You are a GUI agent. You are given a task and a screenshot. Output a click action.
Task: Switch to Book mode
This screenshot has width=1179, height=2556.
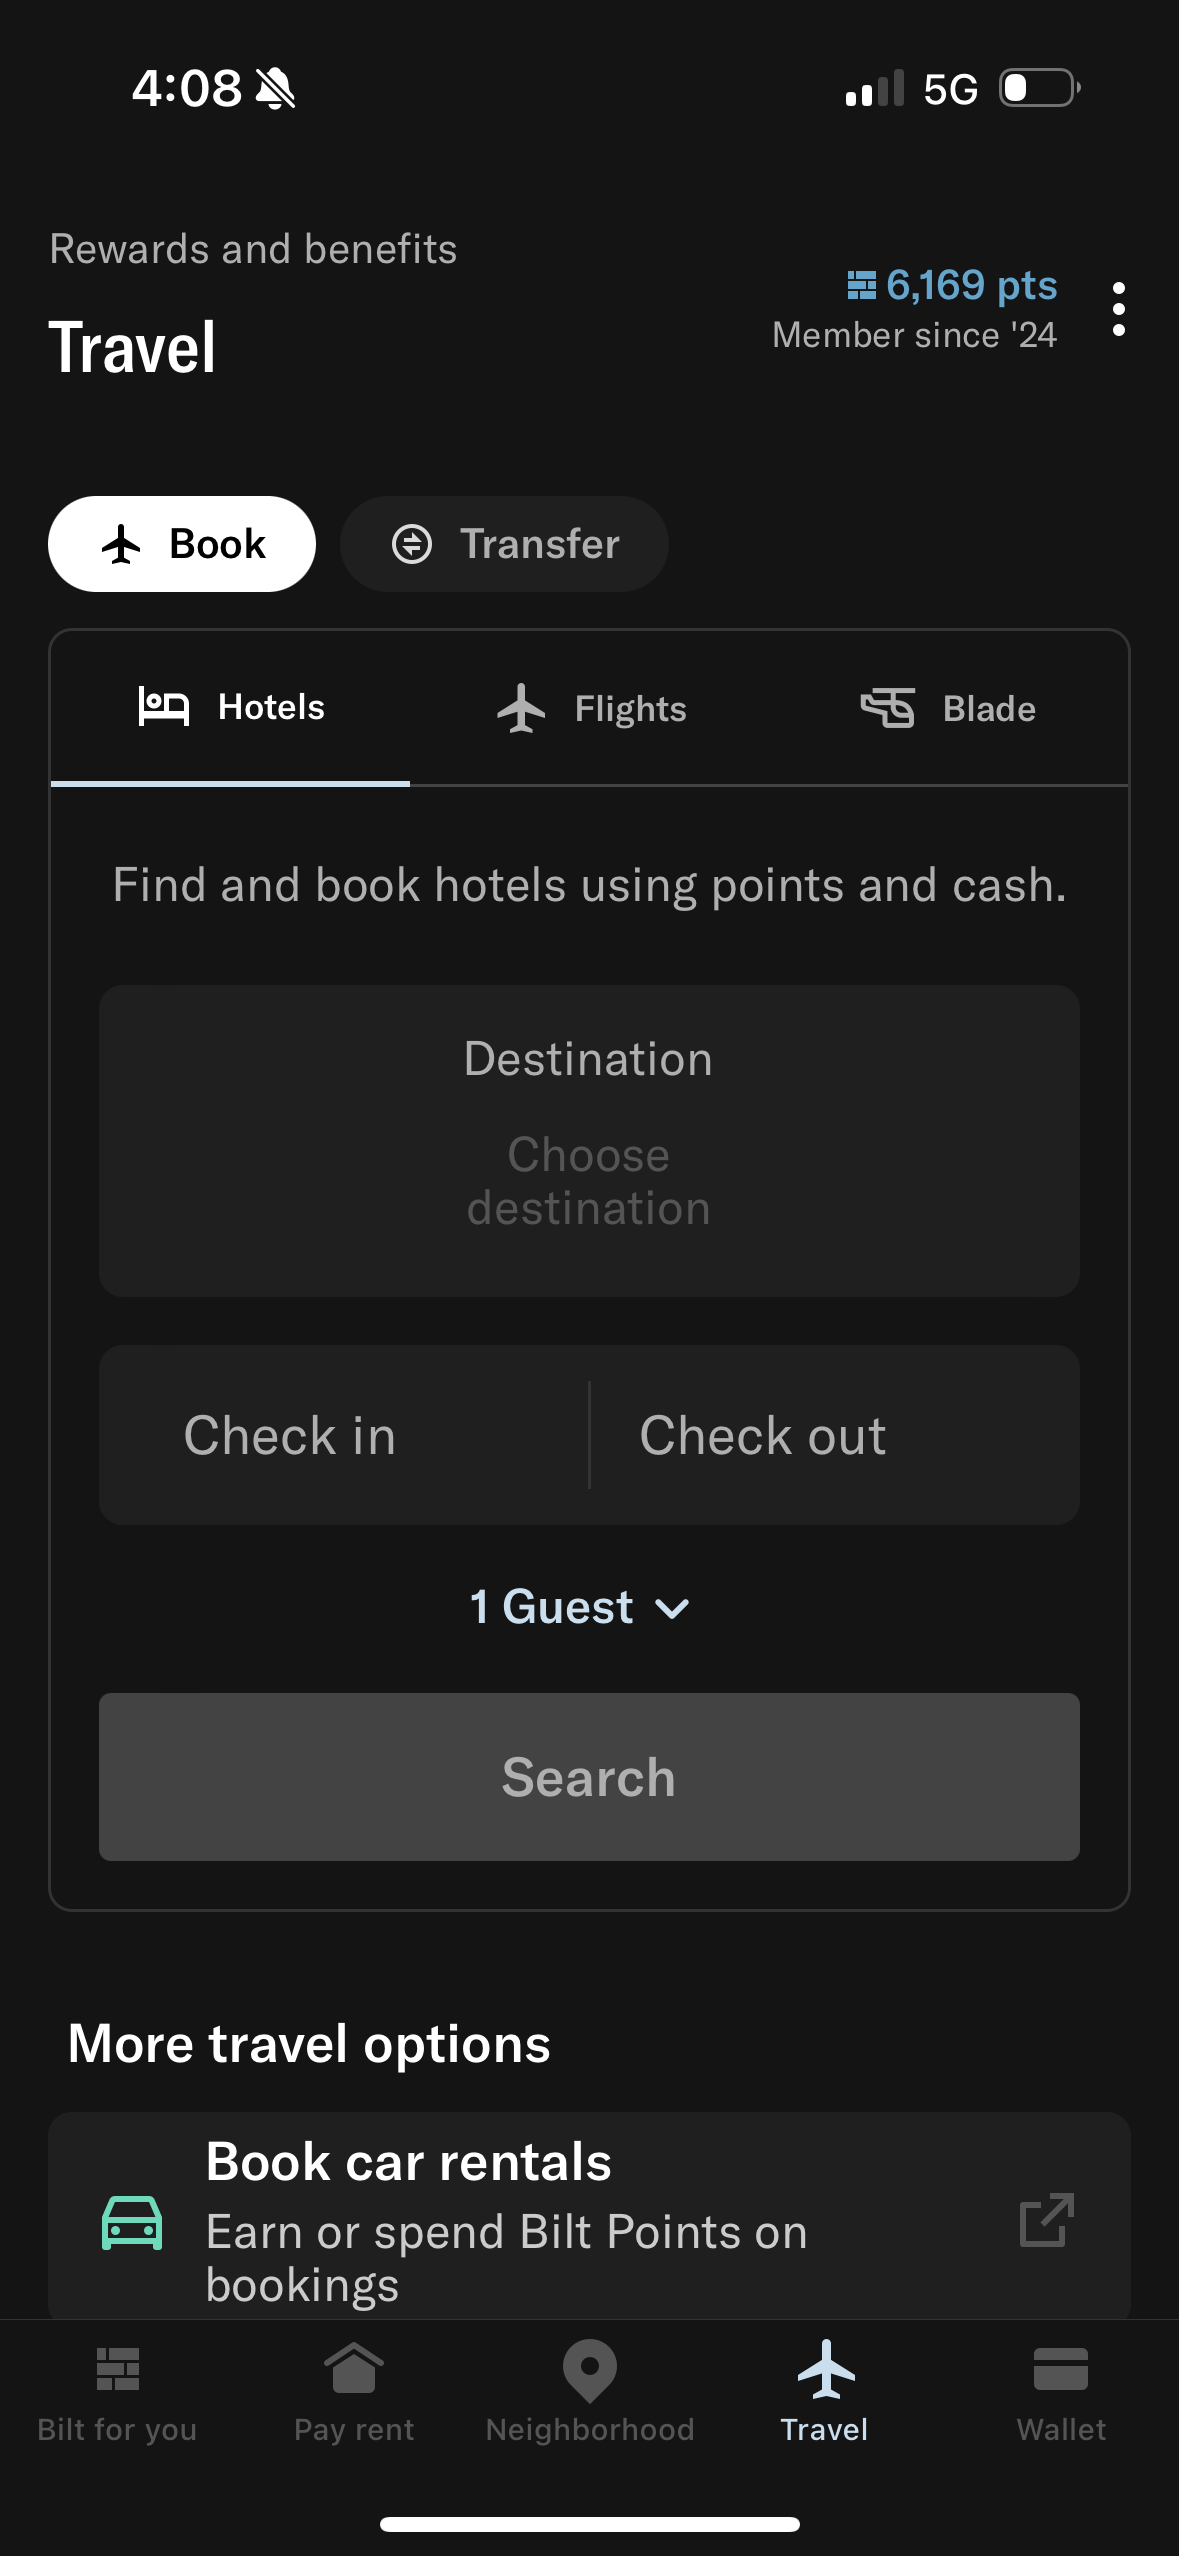pos(182,544)
